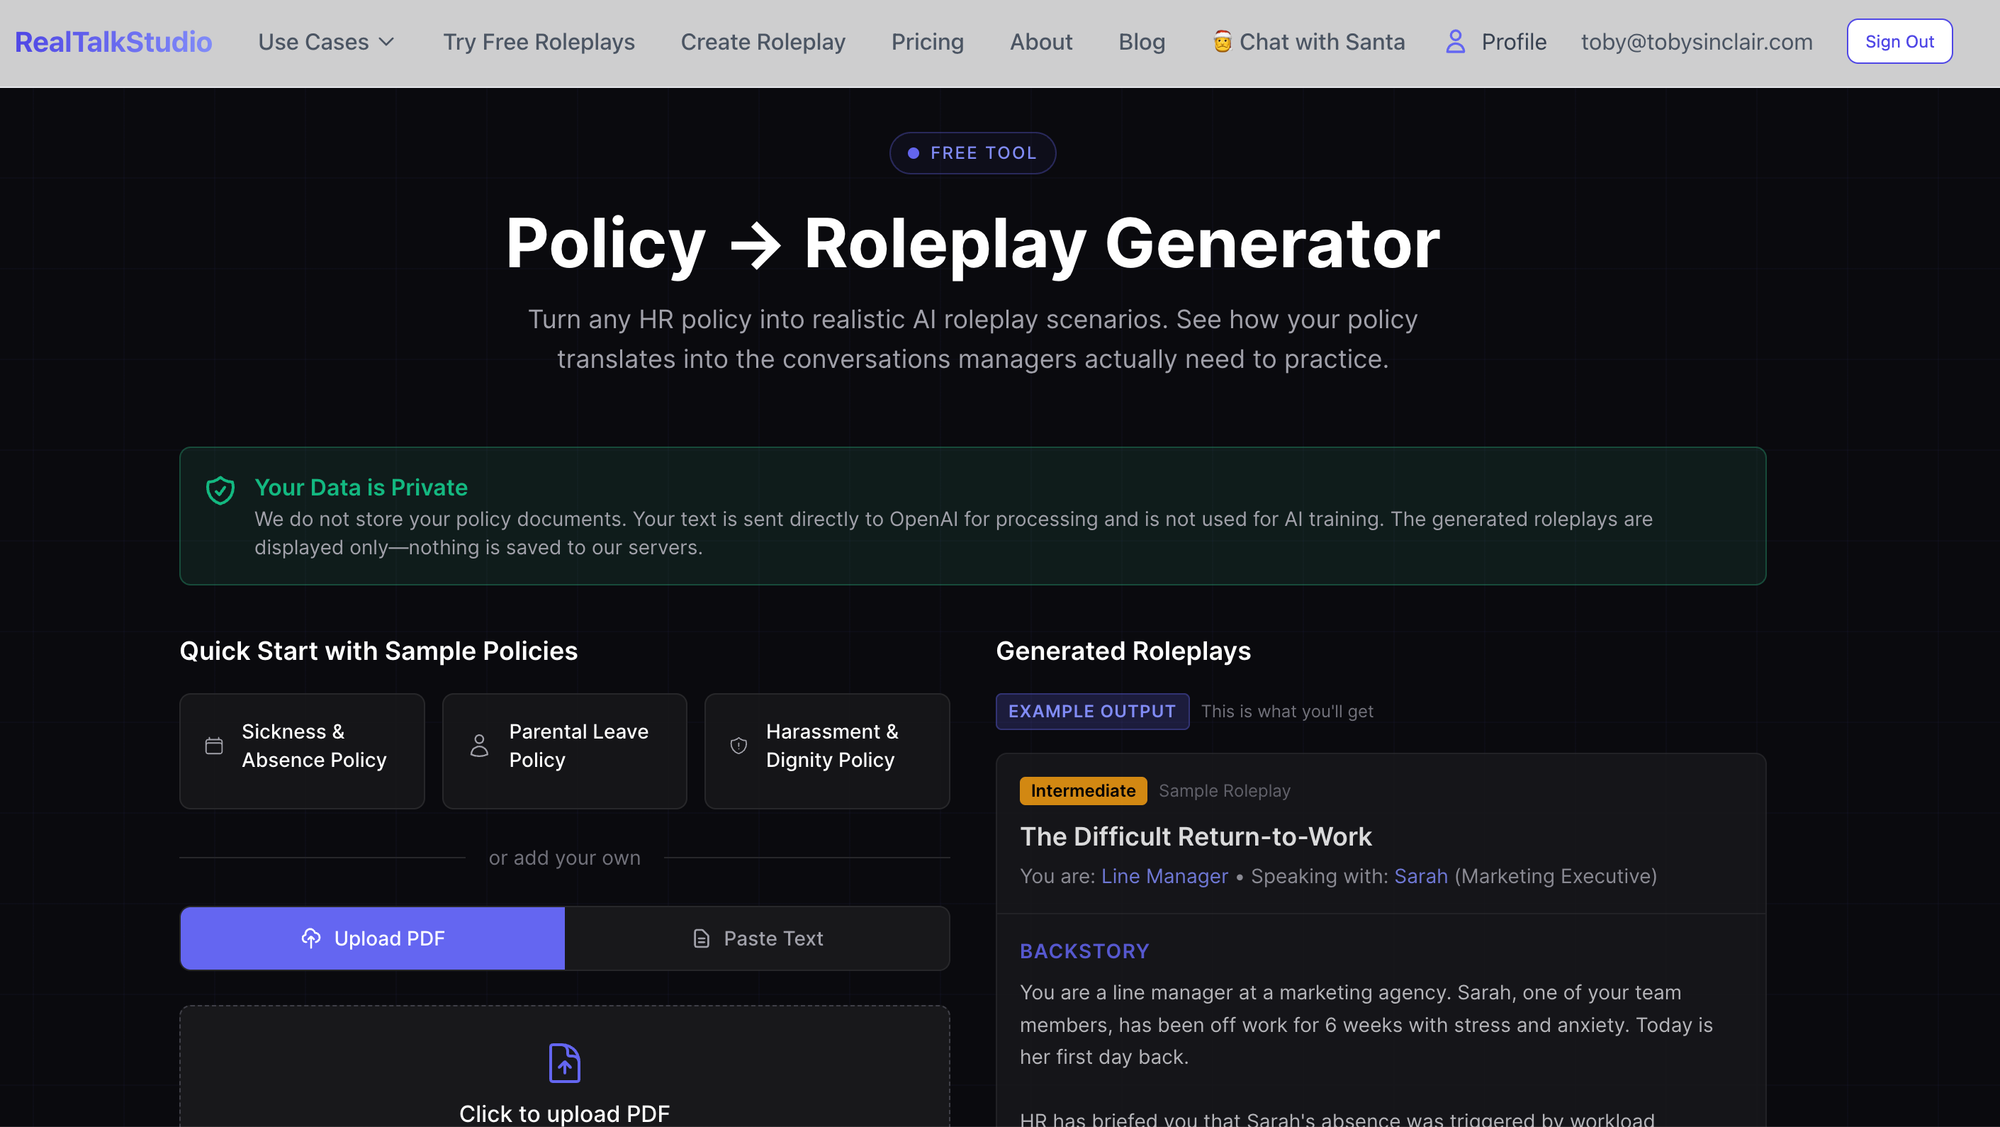Image resolution: width=2000 pixels, height=1127 pixels.
Task: Click the Santa emoji icon in the navigation
Action: 1222,42
